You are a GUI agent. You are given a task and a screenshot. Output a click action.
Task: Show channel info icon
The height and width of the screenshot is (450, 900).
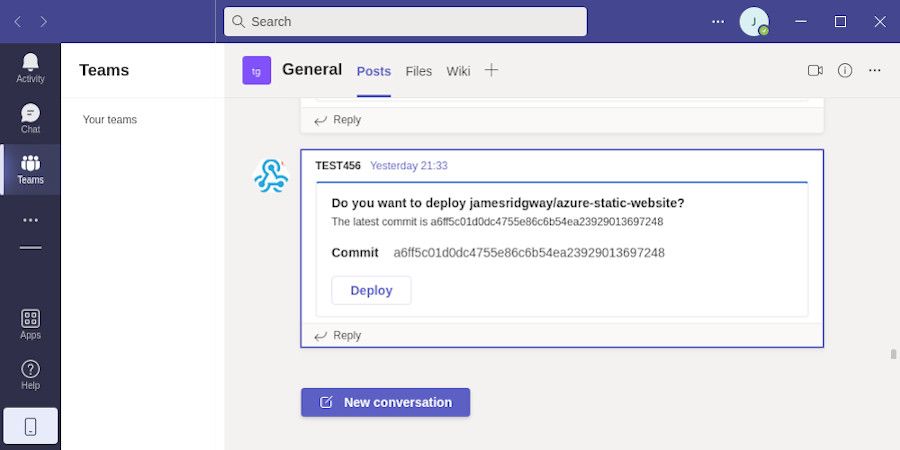(845, 70)
